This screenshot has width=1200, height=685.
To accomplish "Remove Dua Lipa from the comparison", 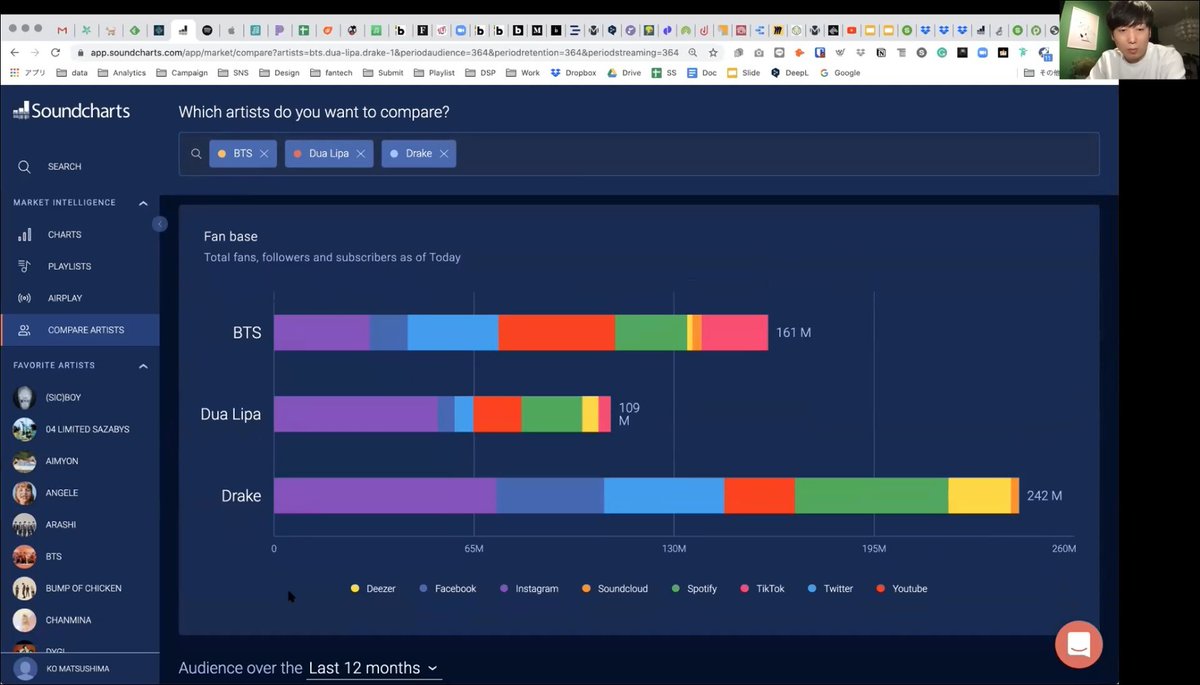I will point(361,154).
